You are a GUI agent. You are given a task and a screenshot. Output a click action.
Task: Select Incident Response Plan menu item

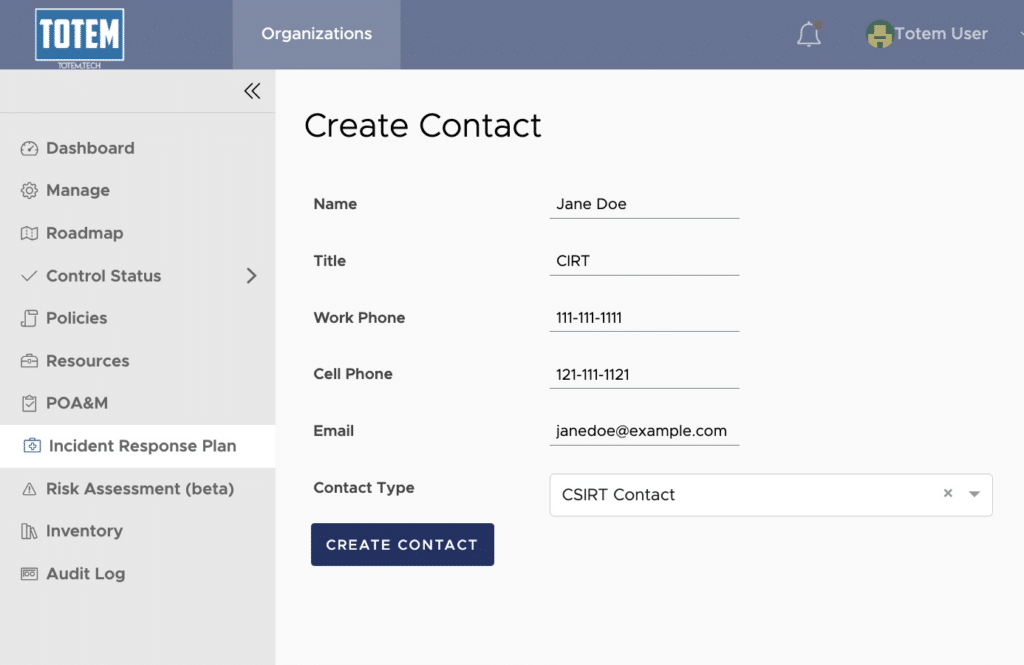point(138,446)
